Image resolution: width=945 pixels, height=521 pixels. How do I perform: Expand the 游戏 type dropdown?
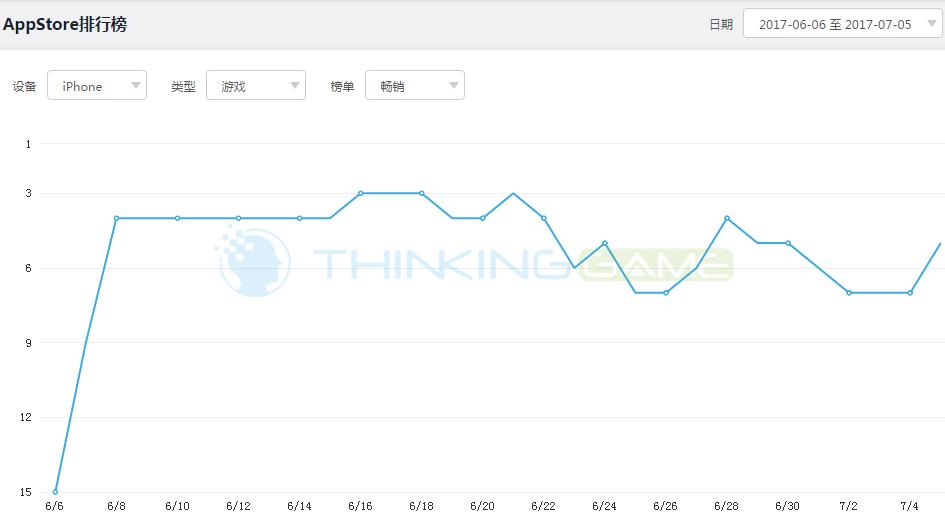(x=255, y=86)
